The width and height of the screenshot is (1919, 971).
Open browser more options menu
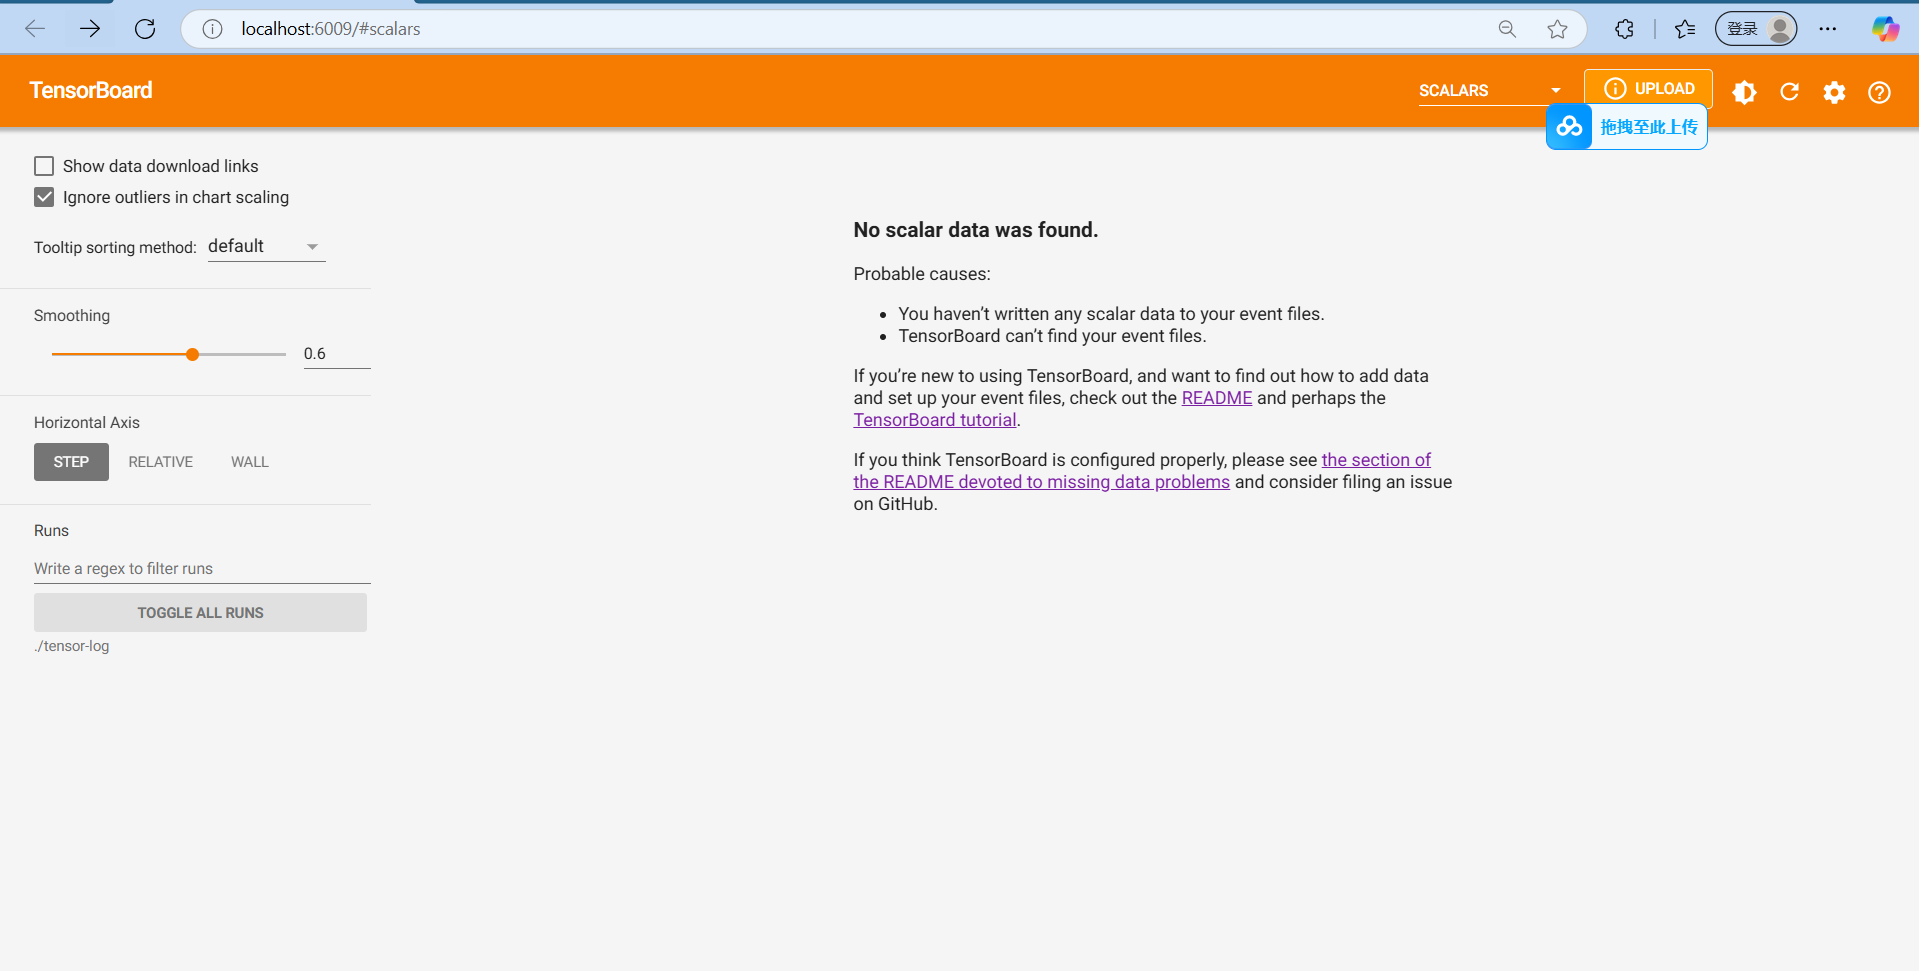click(x=1828, y=29)
